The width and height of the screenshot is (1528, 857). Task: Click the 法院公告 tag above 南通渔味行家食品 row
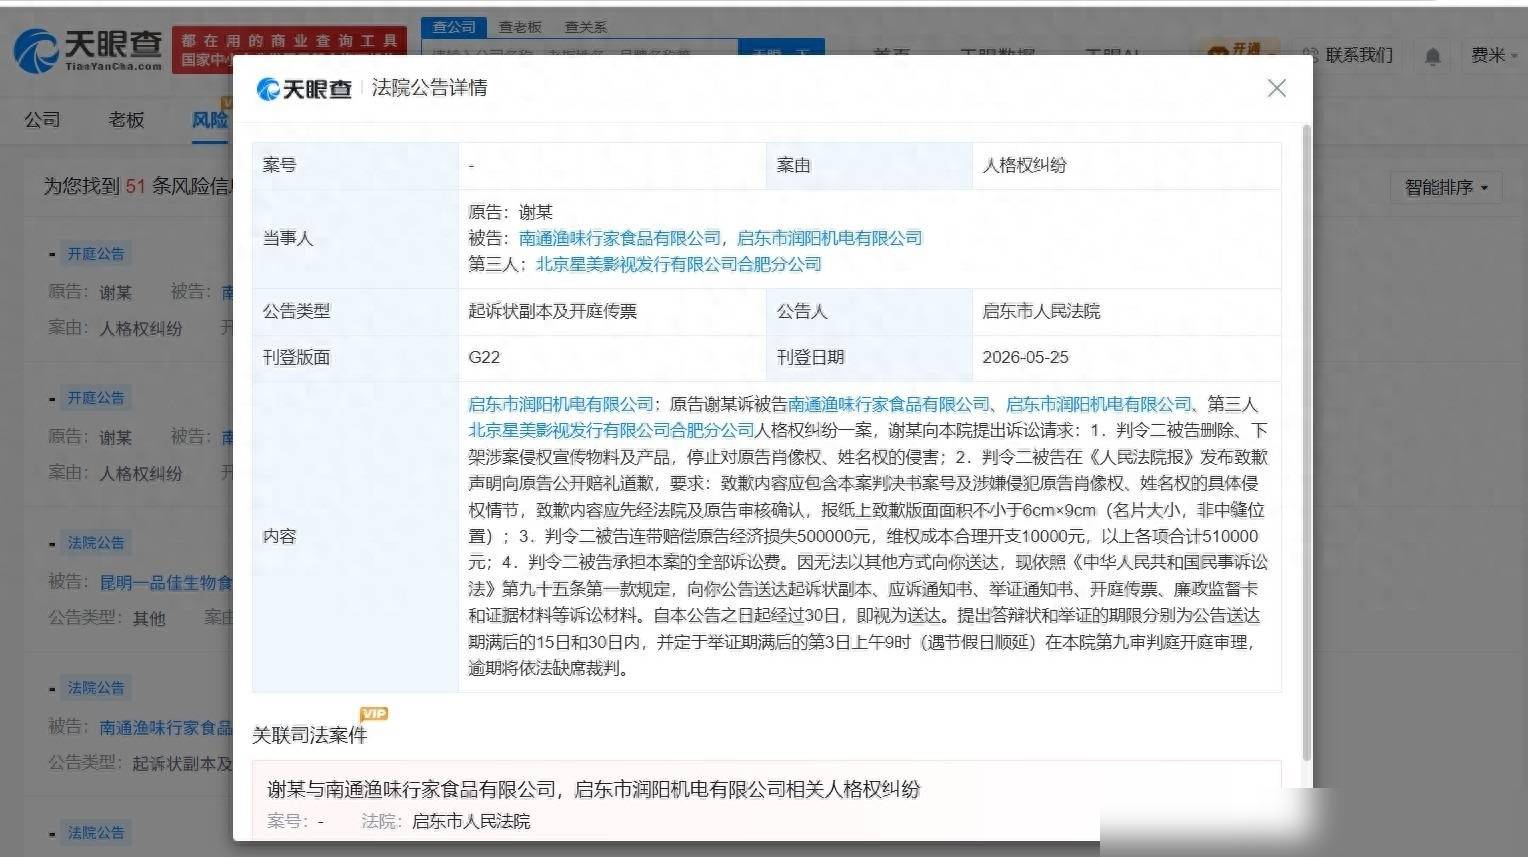click(x=96, y=688)
